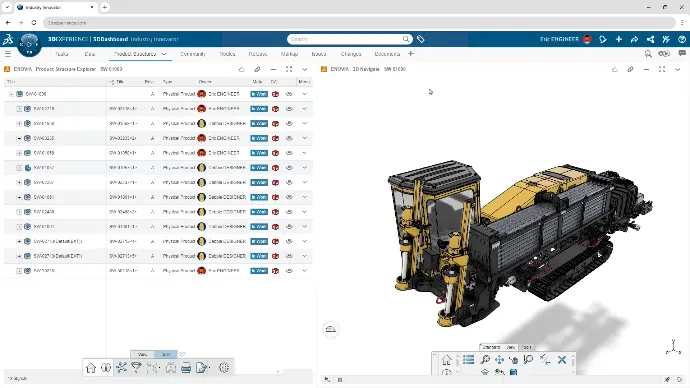Open the hamburger menu beside the tabs
This screenshot has height=388, width=690.
click(x=7, y=54)
